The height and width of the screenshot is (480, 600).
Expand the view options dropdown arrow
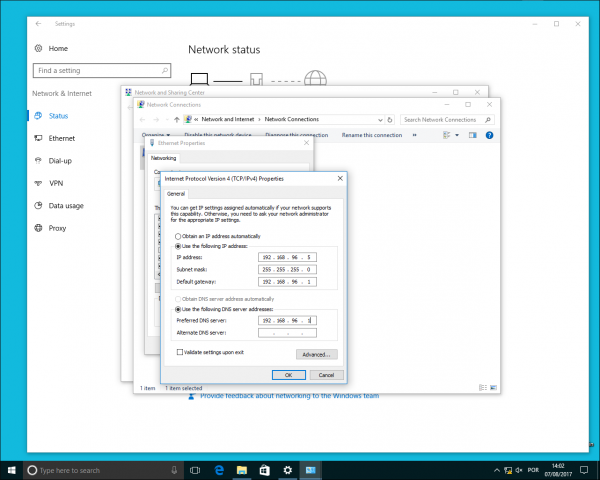[x=457, y=135]
